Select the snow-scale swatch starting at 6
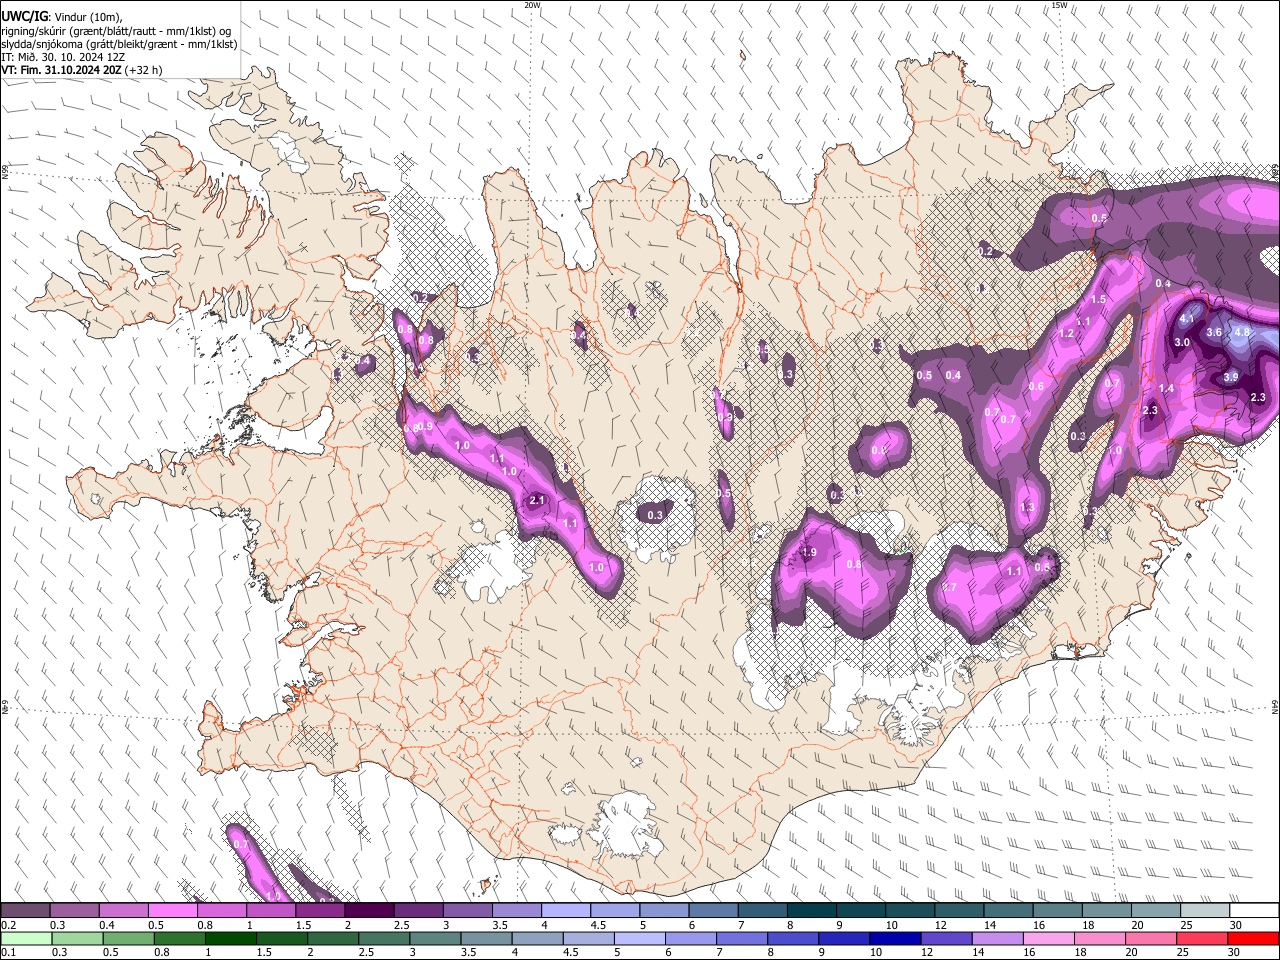Image resolution: width=1280 pixels, height=960 pixels. [713, 911]
